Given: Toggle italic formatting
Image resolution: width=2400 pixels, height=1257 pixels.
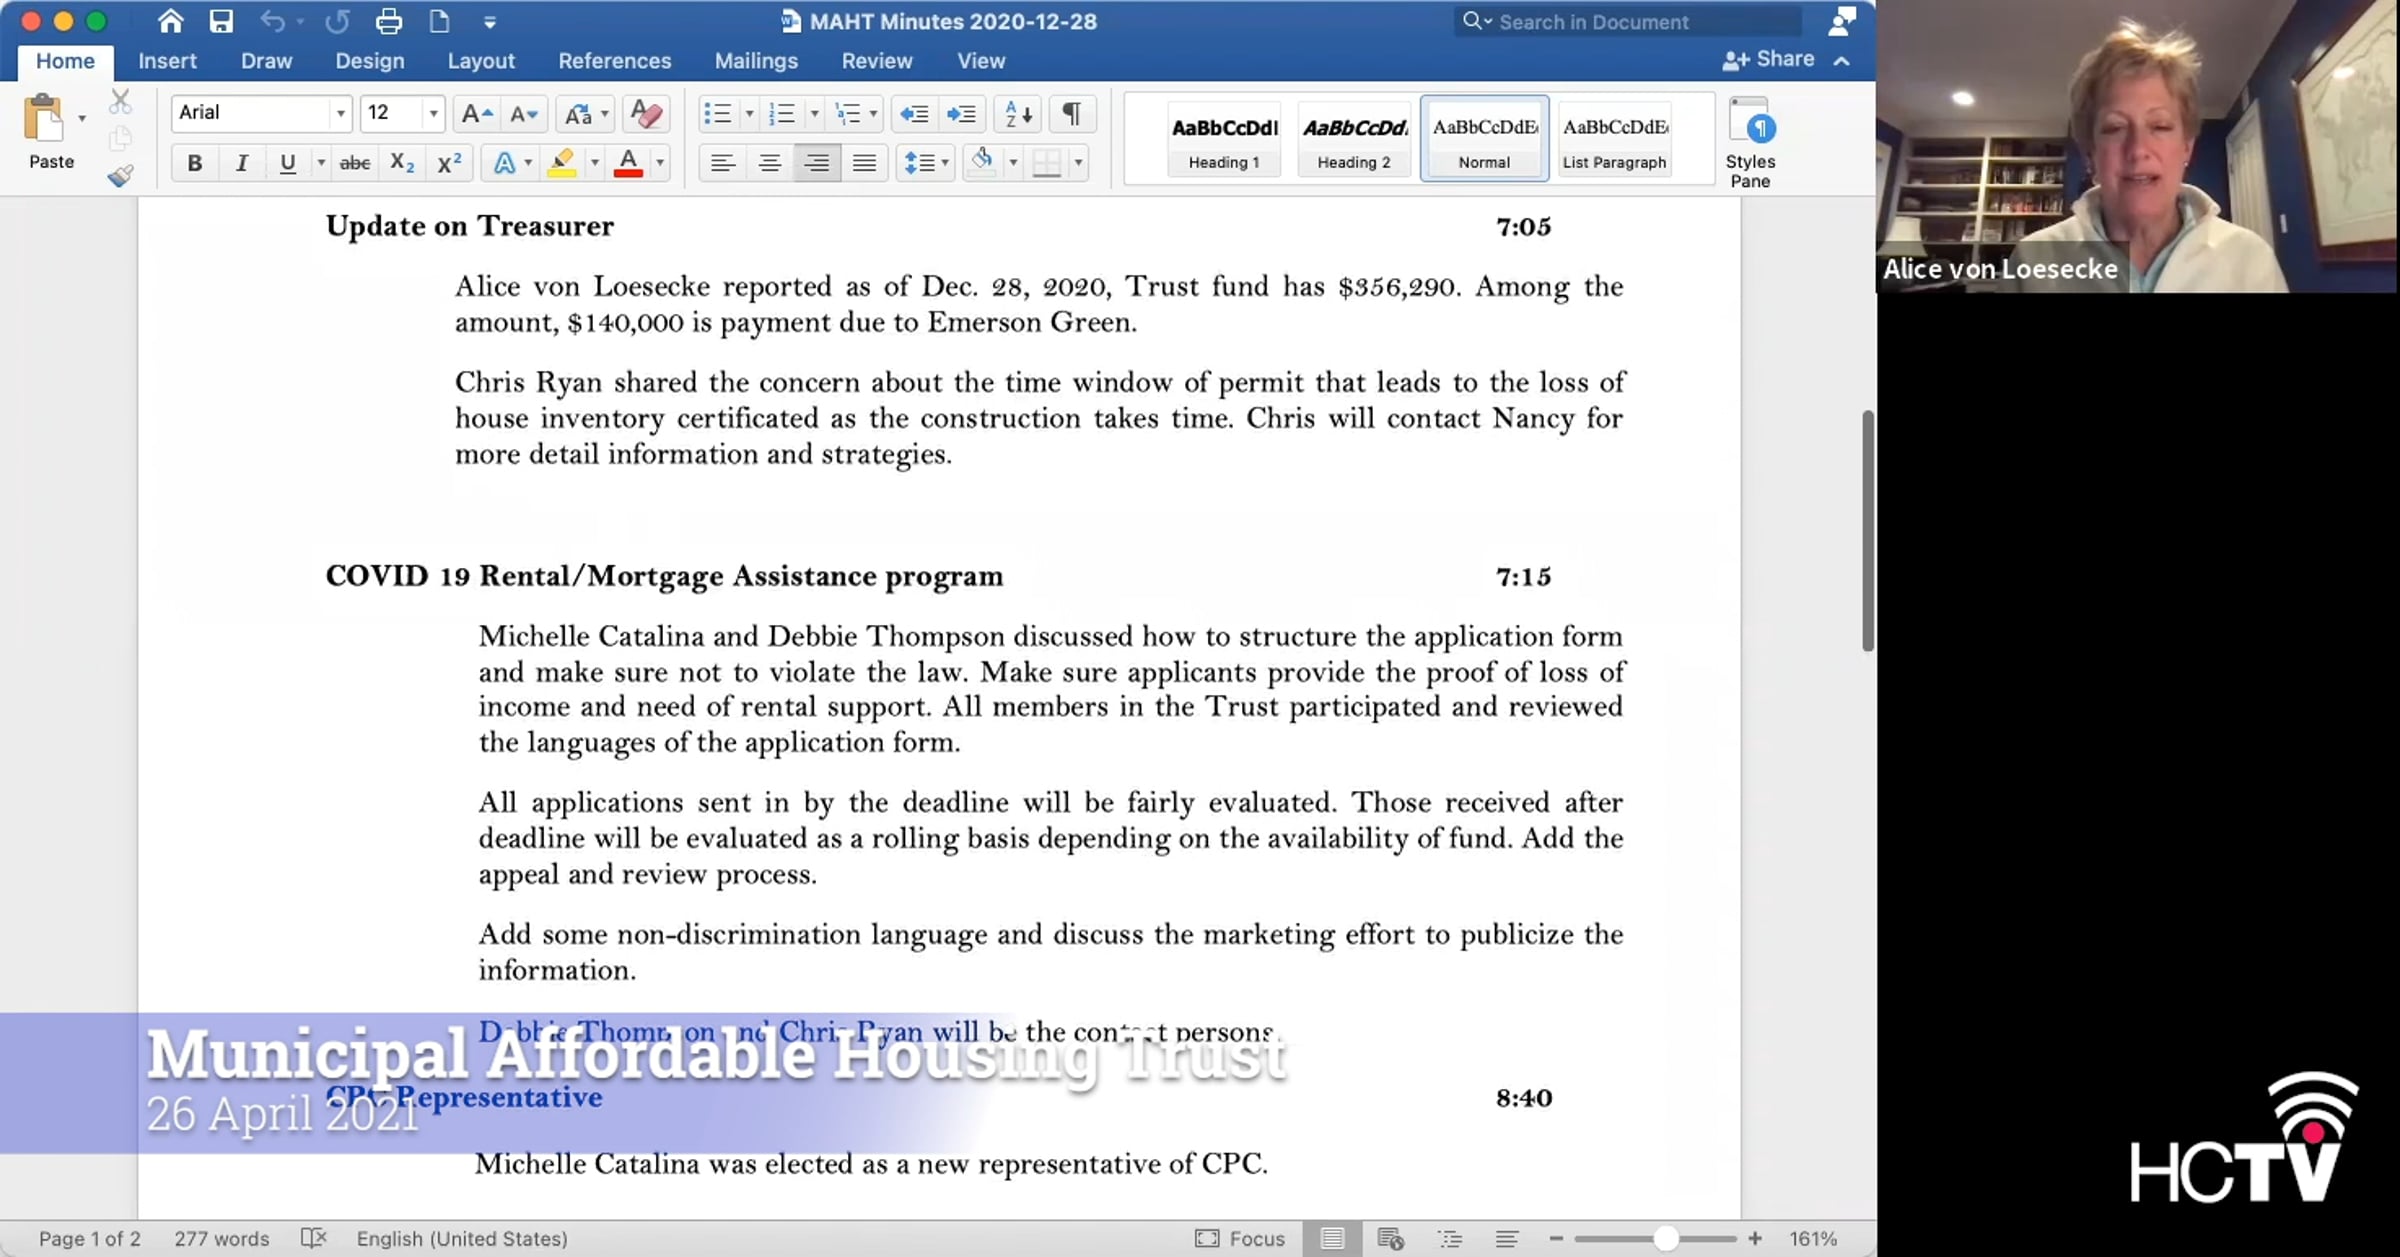Looking at the screenshot, I should click(x=241, y=163).
